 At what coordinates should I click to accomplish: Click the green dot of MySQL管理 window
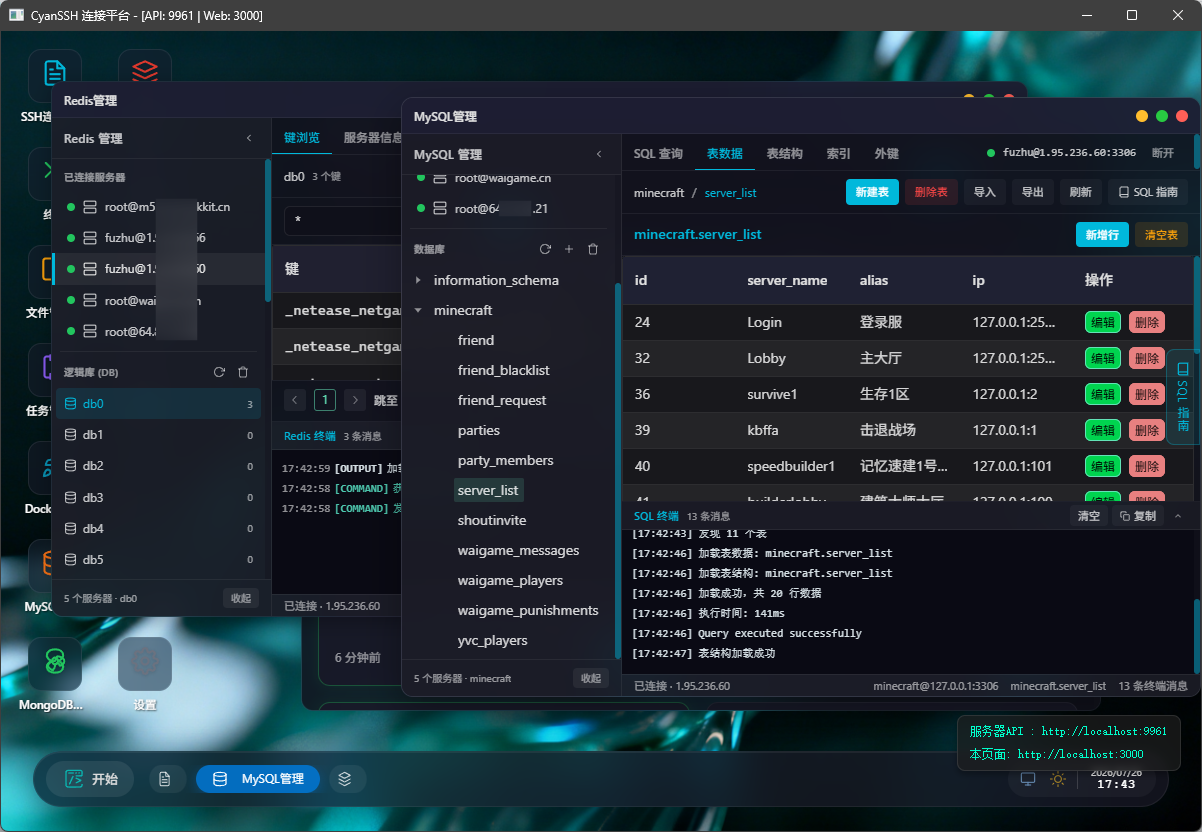point(1162,116)
